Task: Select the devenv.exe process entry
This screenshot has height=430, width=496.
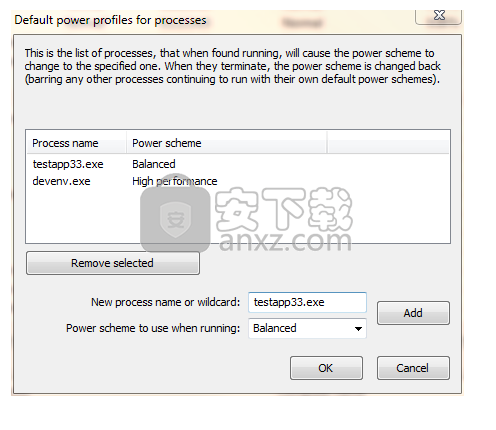Action: tap(61, 181)
